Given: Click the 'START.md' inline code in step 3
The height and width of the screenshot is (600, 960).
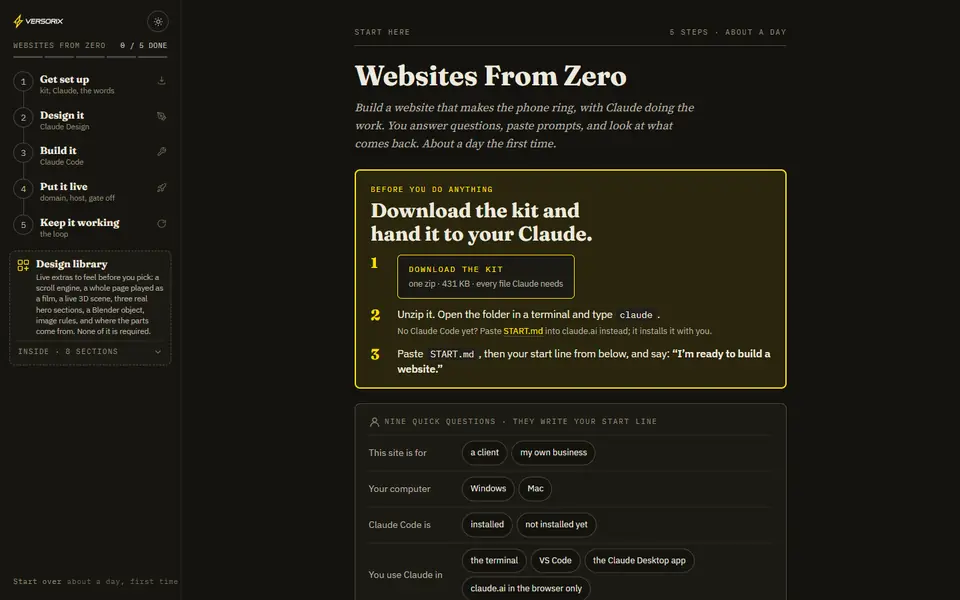Looking at the screenshot, I should click(x=452, y=354).
